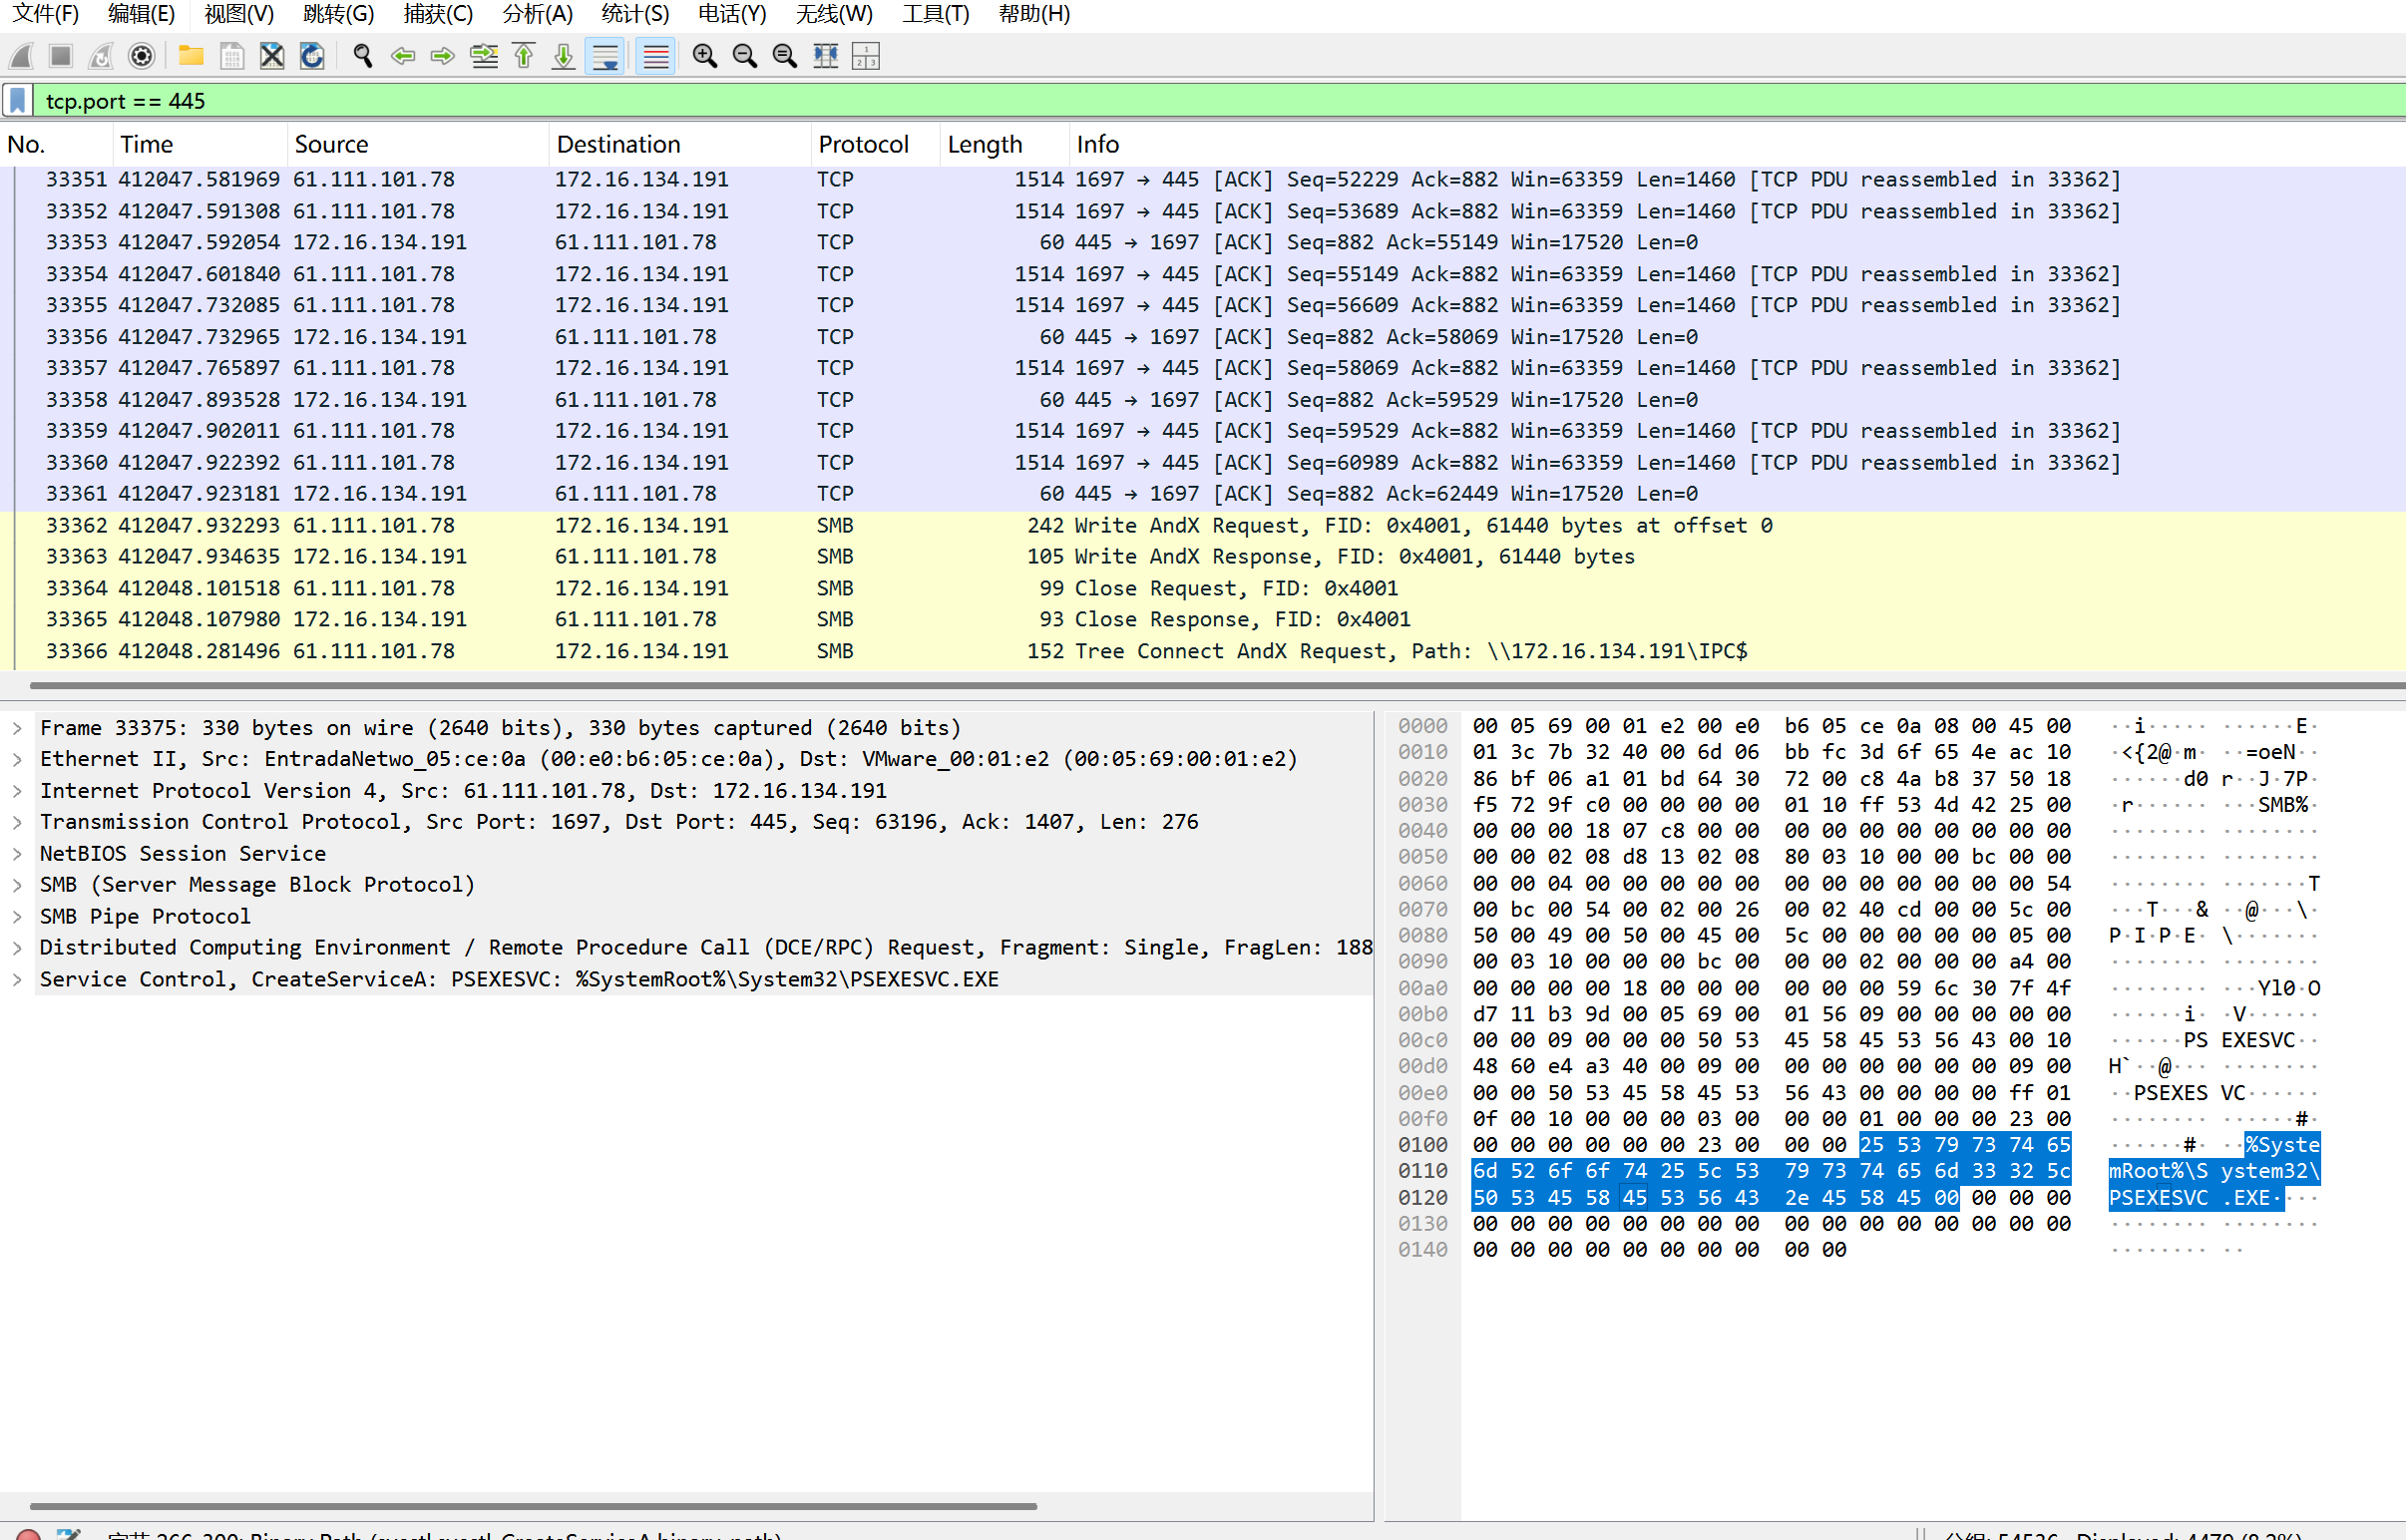Click the open capture file folder icon
Image resolution: width=2406 pixels, height=1540 pixels.
pos(190,56)
